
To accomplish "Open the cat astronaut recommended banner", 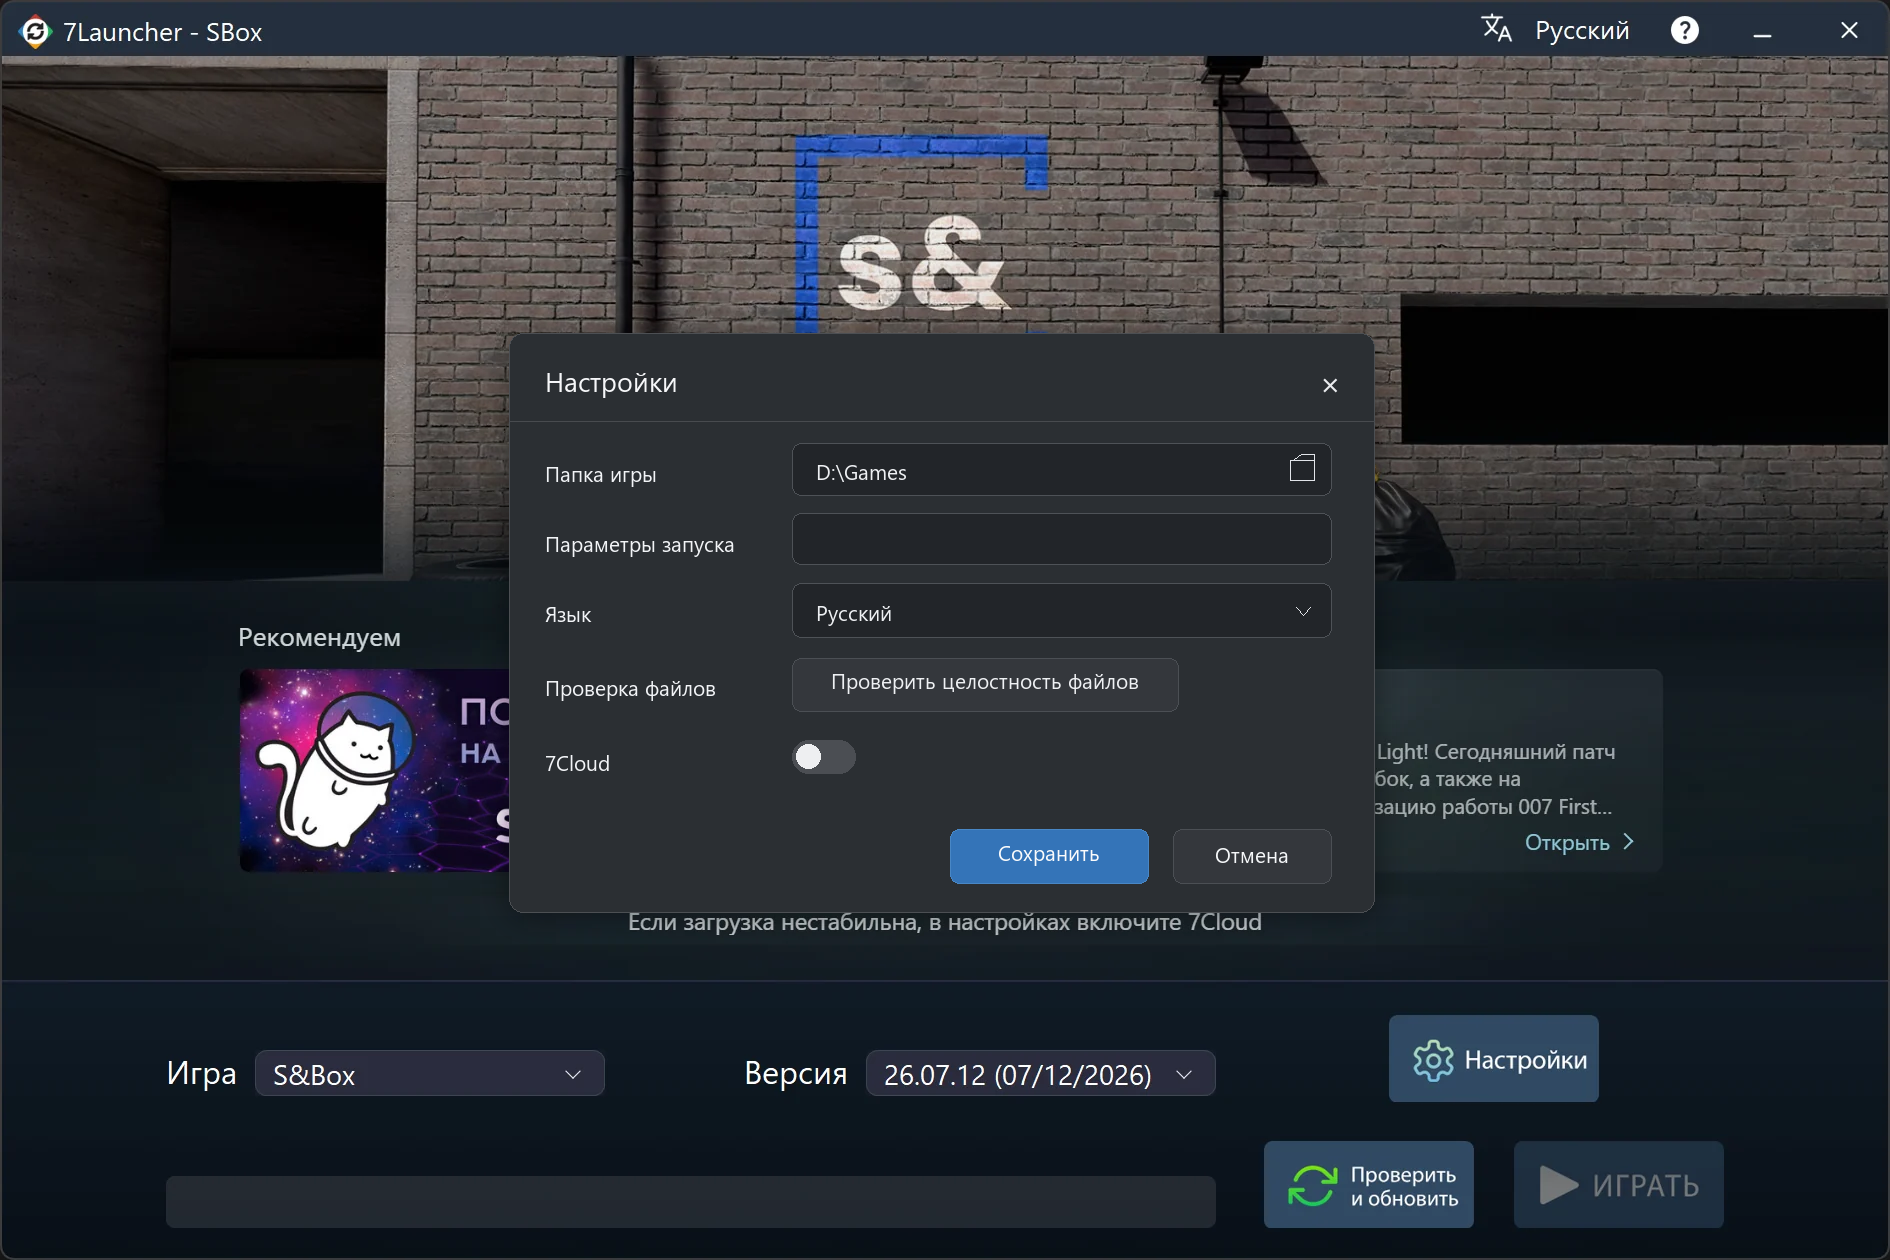I will pos(375,770).
